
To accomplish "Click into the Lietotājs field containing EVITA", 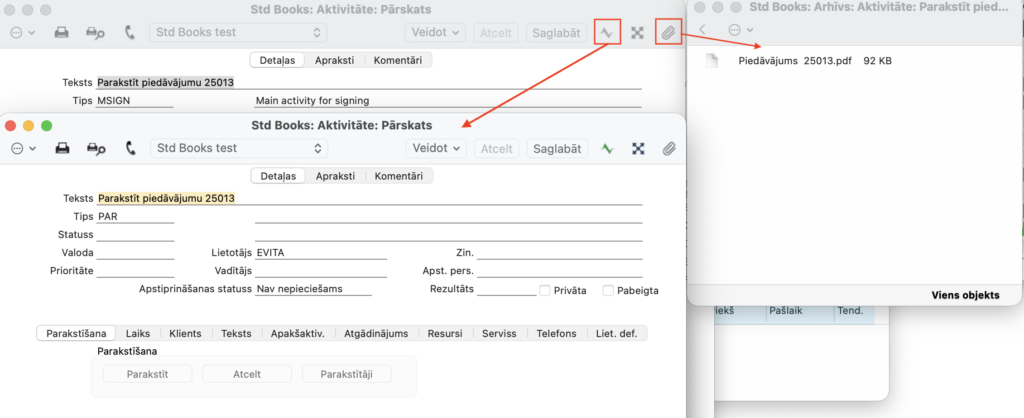I will click(x=320, y=253).
